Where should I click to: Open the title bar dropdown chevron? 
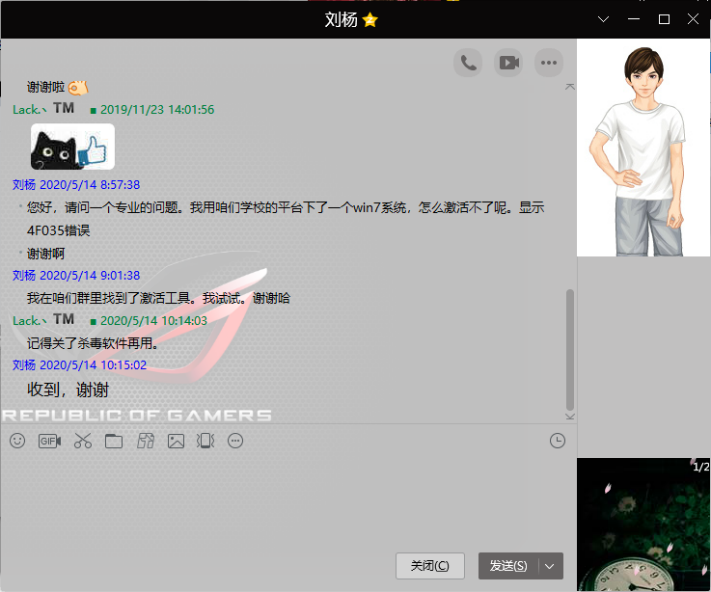click(x=603, y=19)
